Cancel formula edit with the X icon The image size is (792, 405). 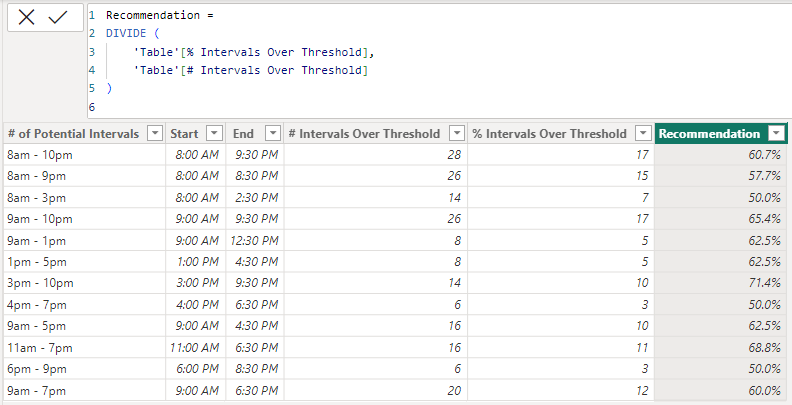click(x=26, y=18)
